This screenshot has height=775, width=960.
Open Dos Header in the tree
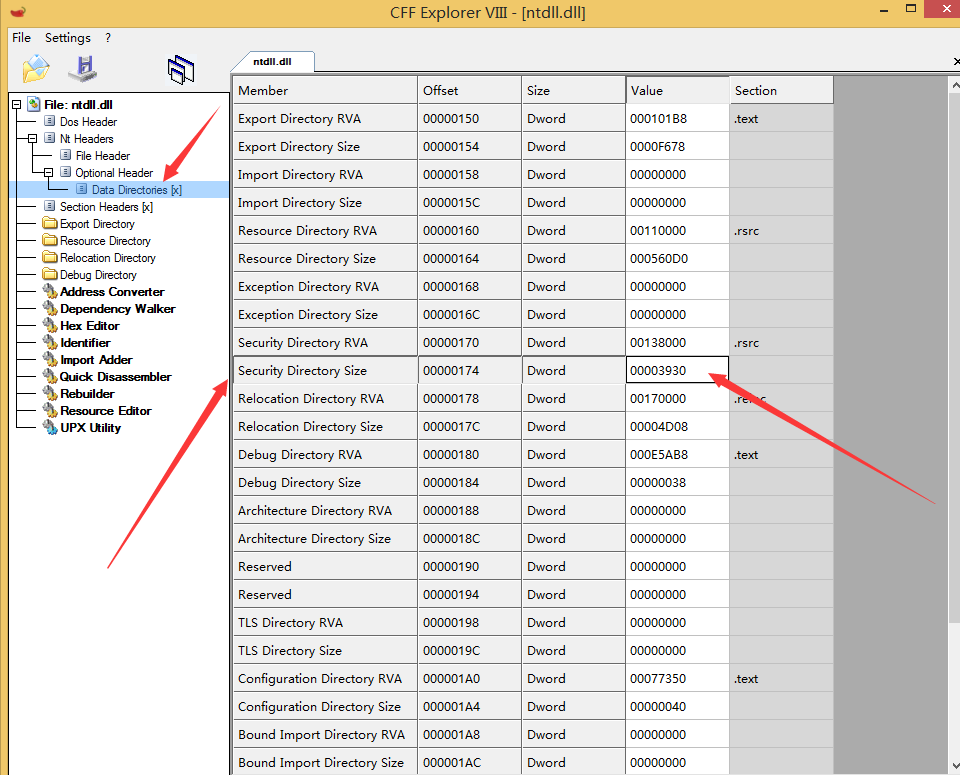pos(88,122)
